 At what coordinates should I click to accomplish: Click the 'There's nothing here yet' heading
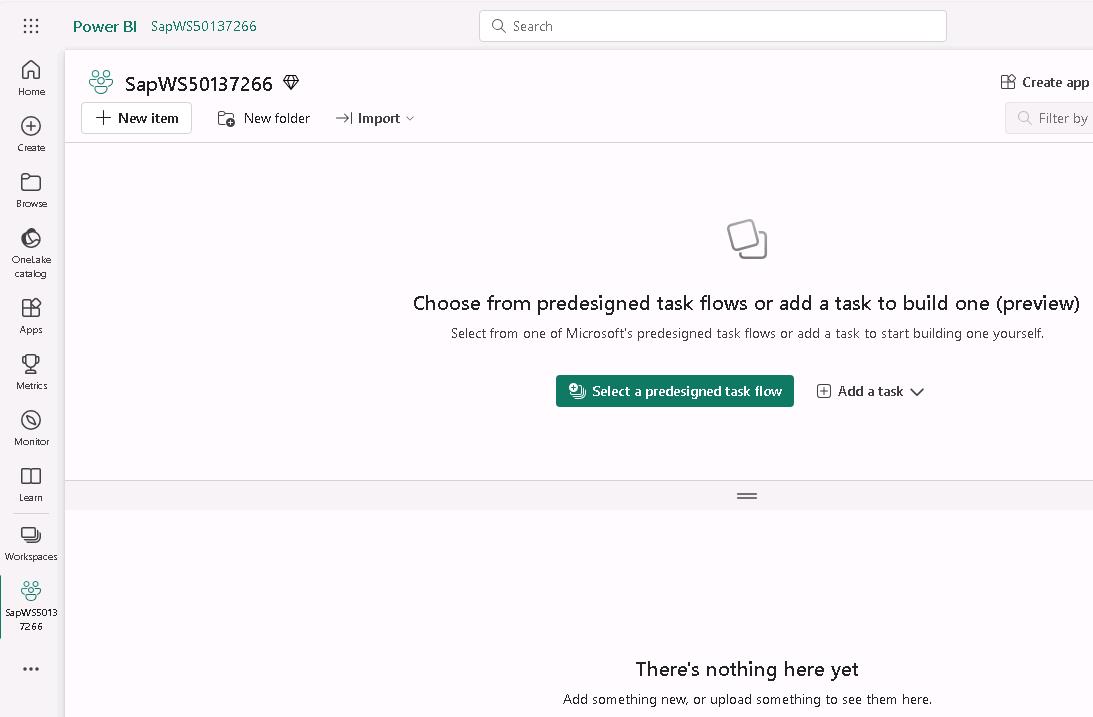pyautogui.click(x=747, y=670)
